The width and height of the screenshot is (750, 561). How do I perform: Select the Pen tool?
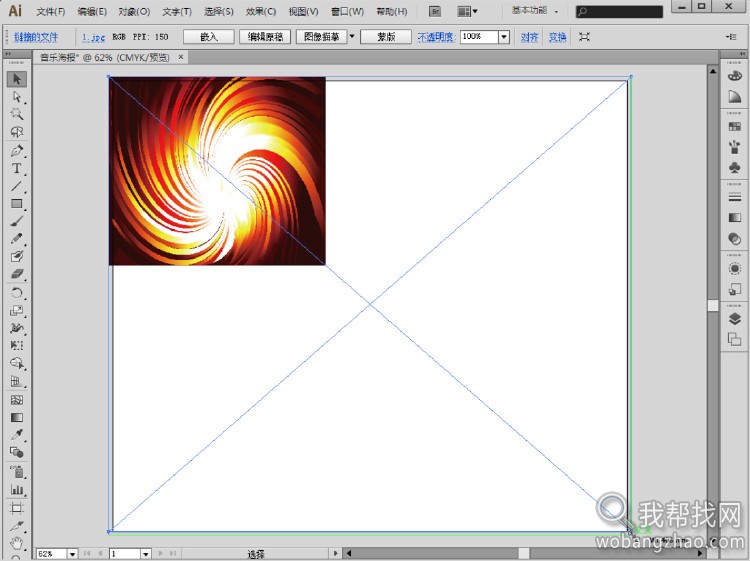point(17,151)
